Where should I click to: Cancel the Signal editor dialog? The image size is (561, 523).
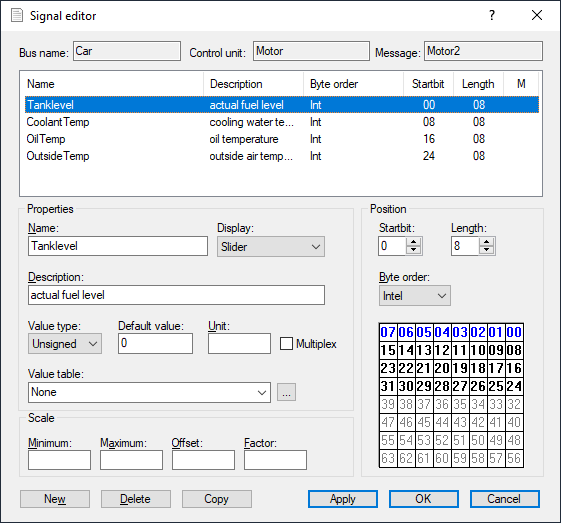pos(504,499)
